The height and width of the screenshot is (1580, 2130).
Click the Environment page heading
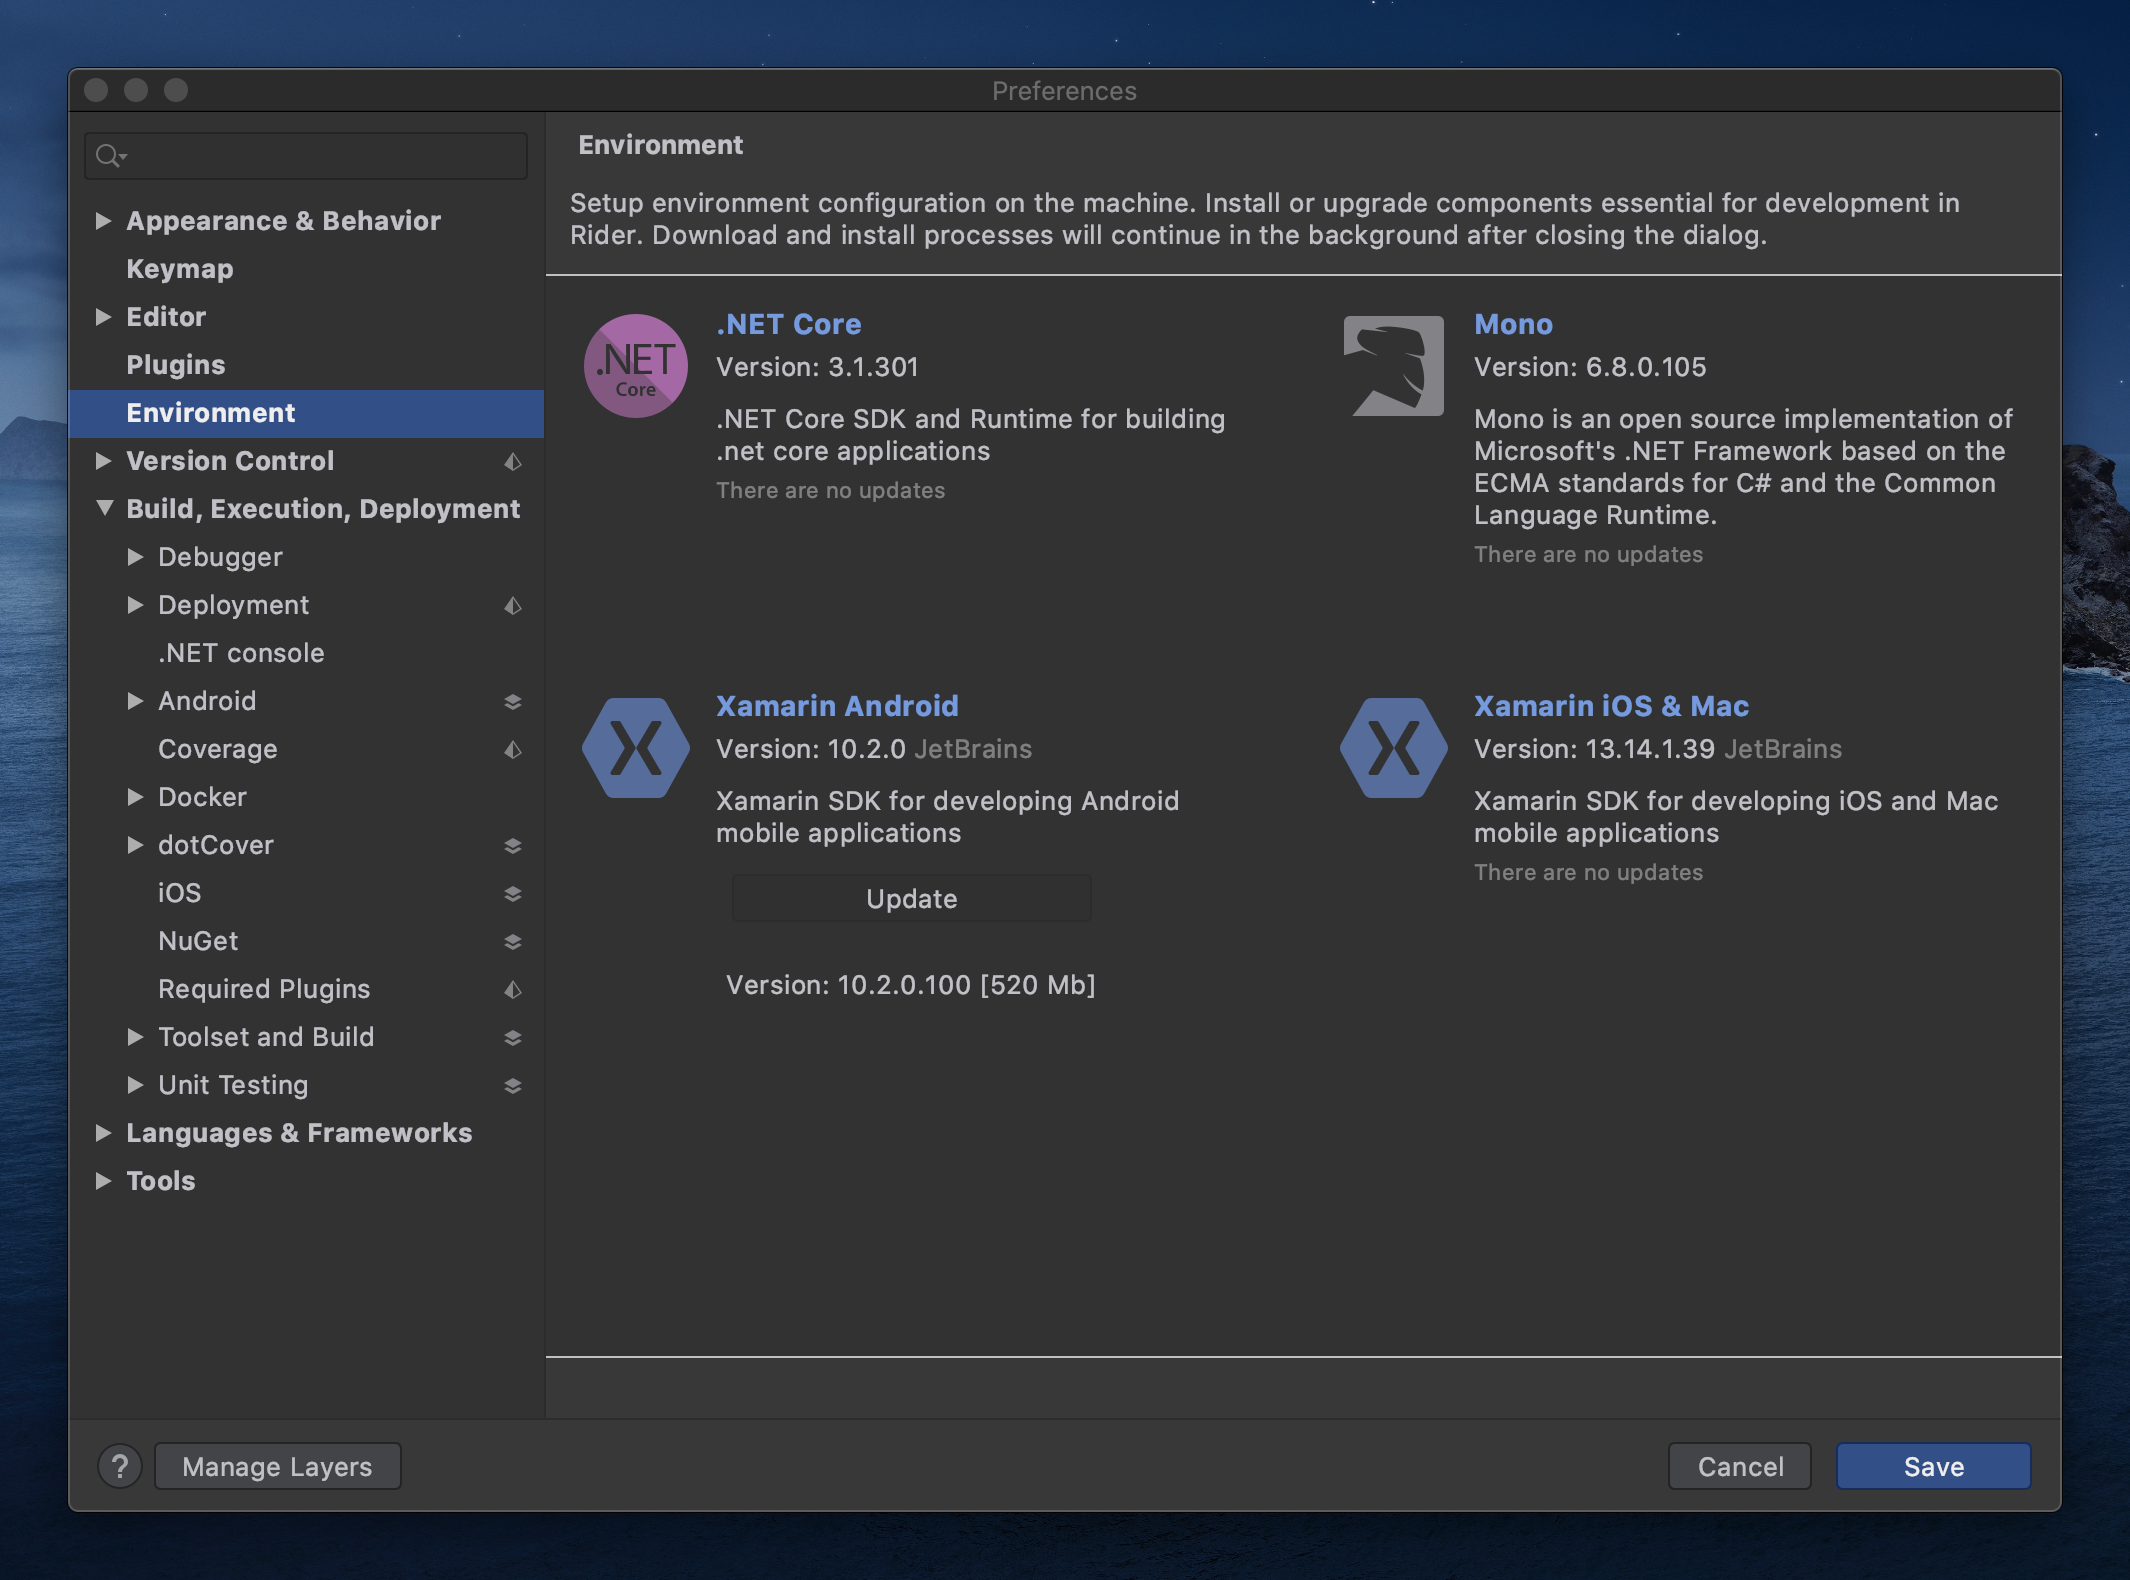pyautogui.click(x=660, y=145)
